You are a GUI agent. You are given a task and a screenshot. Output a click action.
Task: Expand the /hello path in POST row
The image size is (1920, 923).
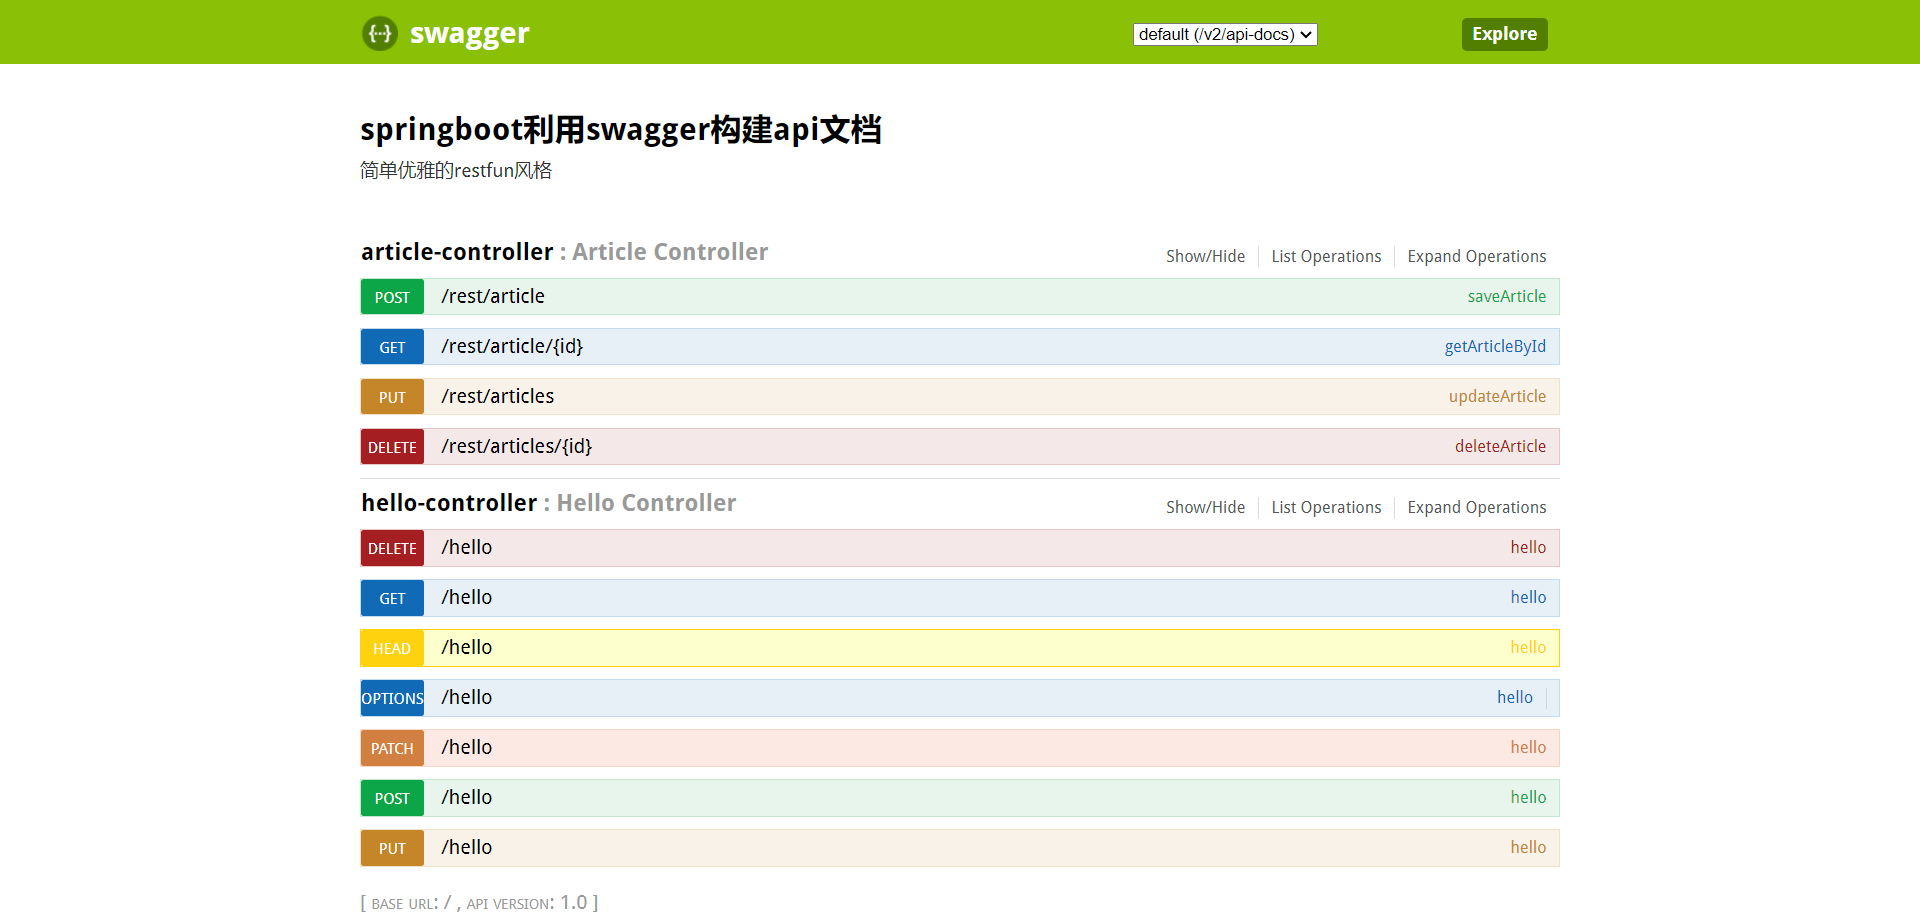(467, 797)
